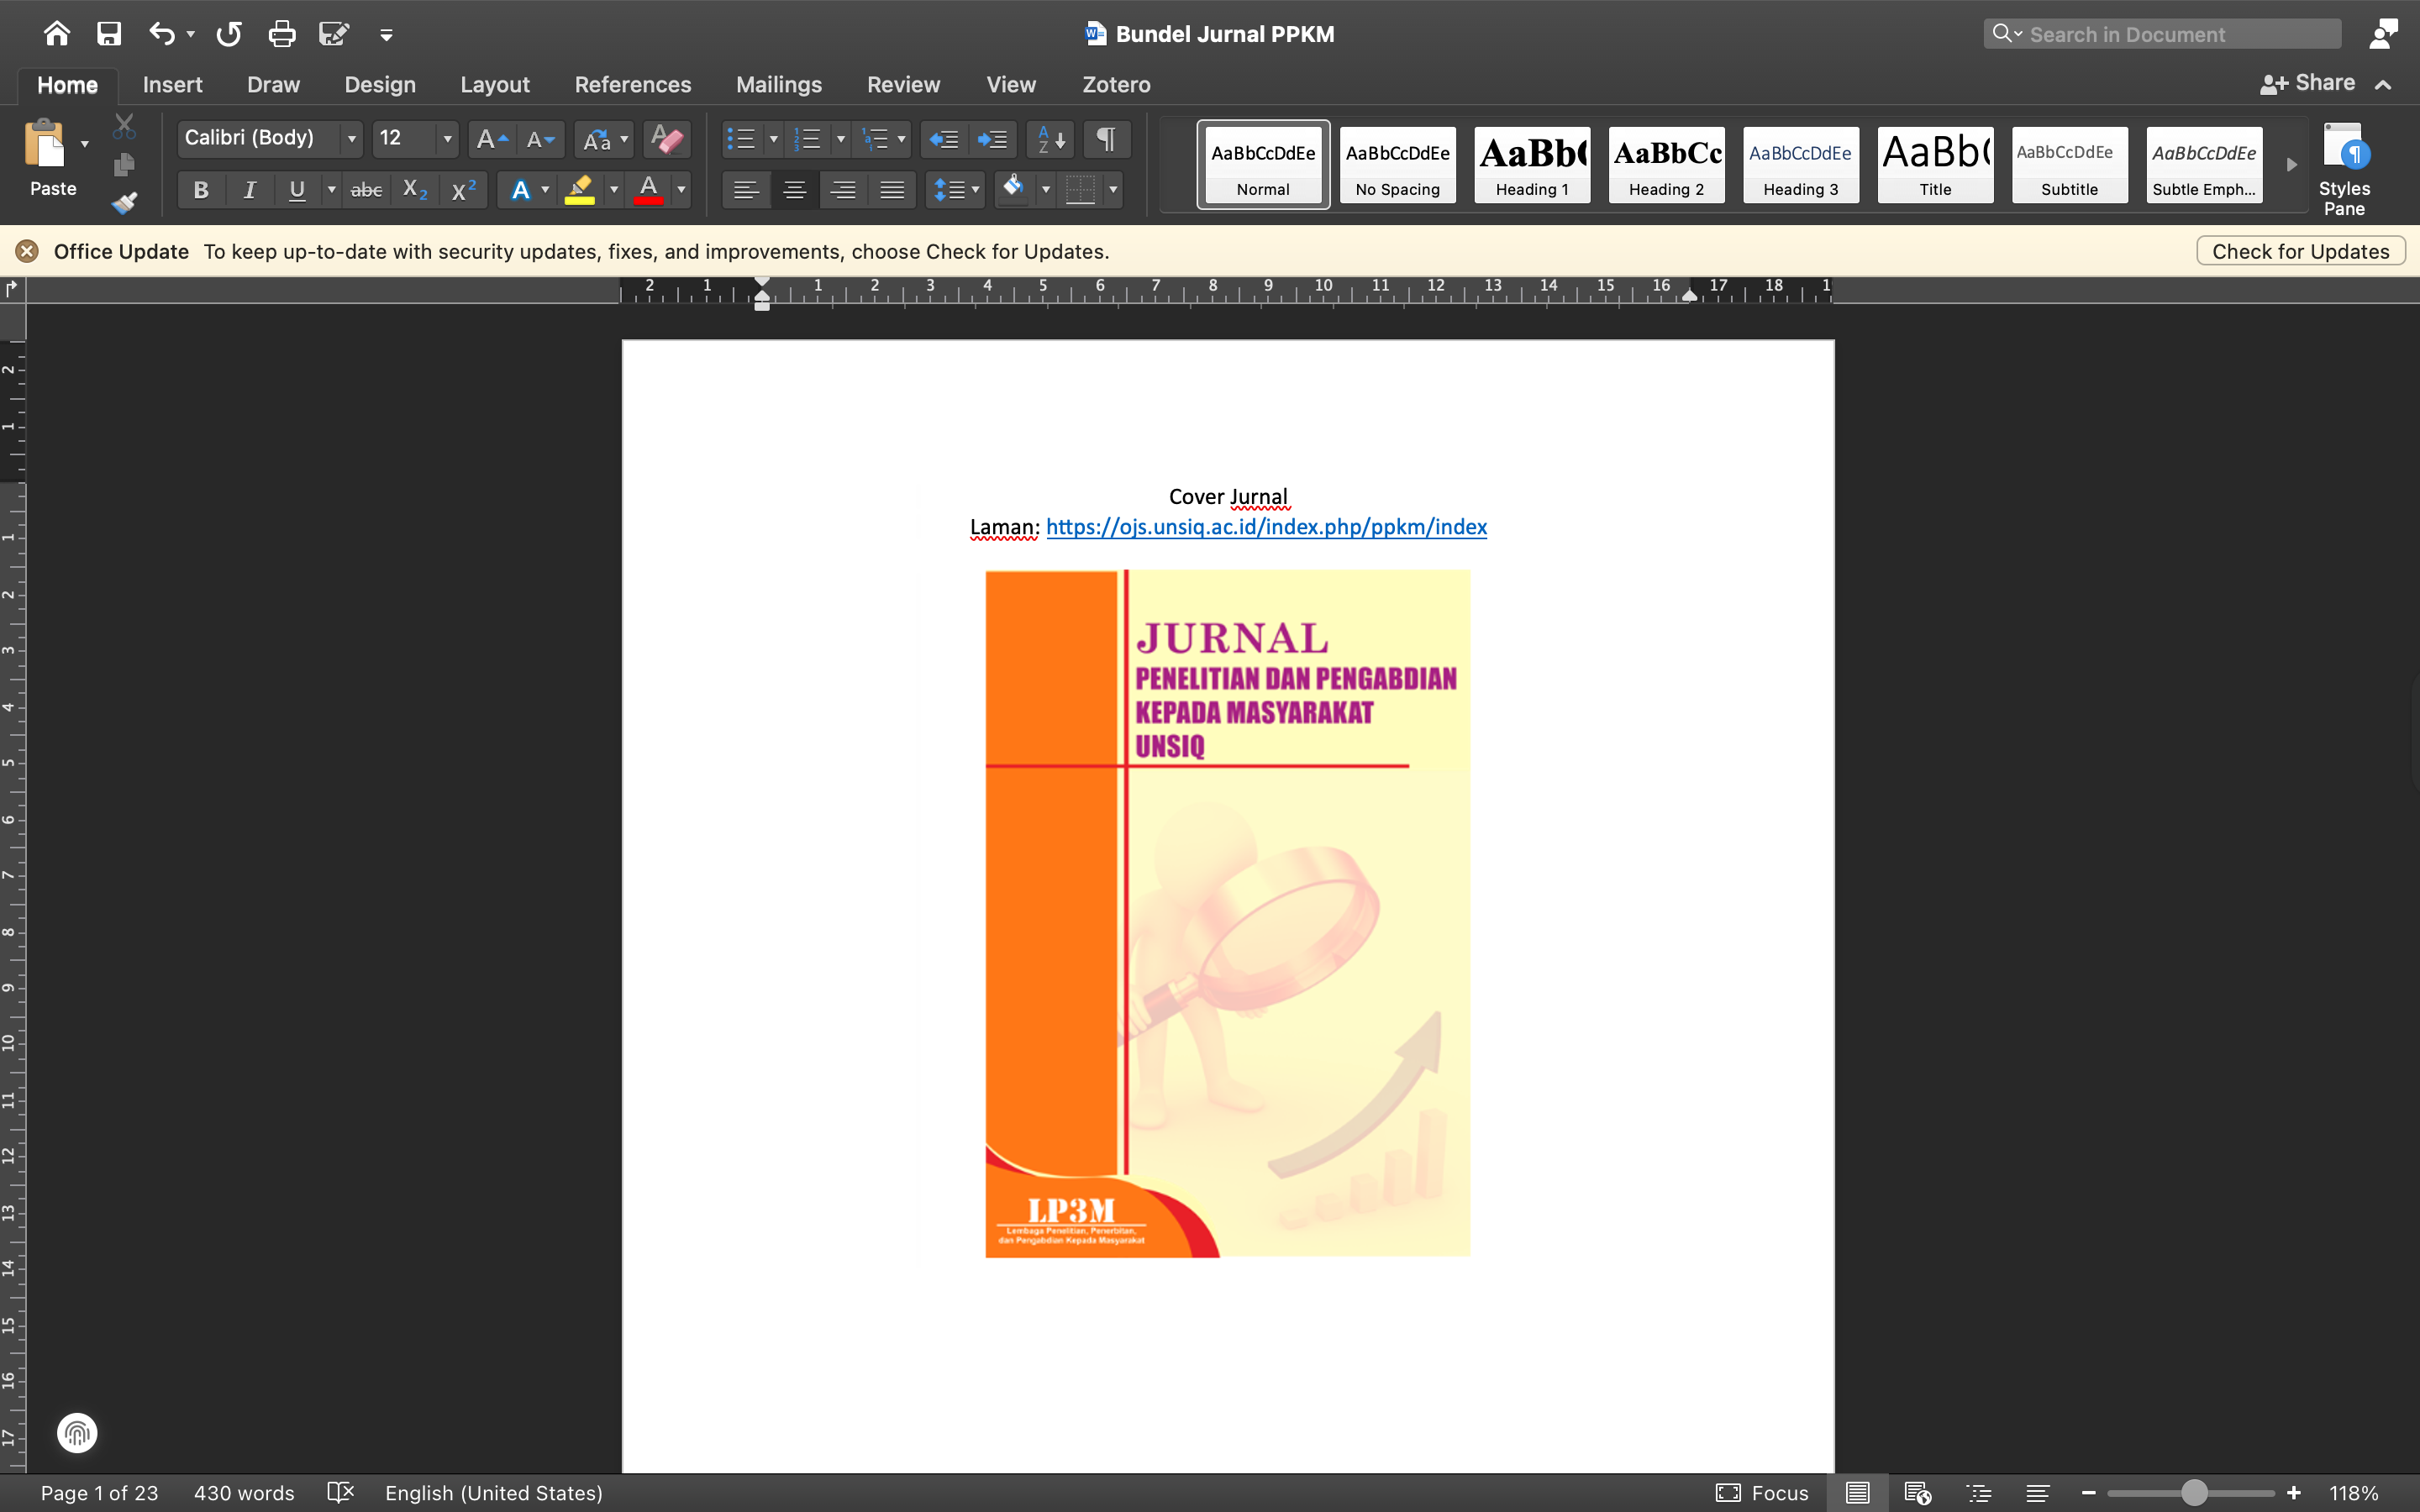Click the save icon in title bar
The height and width of the screenshot is (1512, 2420).
[x=109, y=34]
